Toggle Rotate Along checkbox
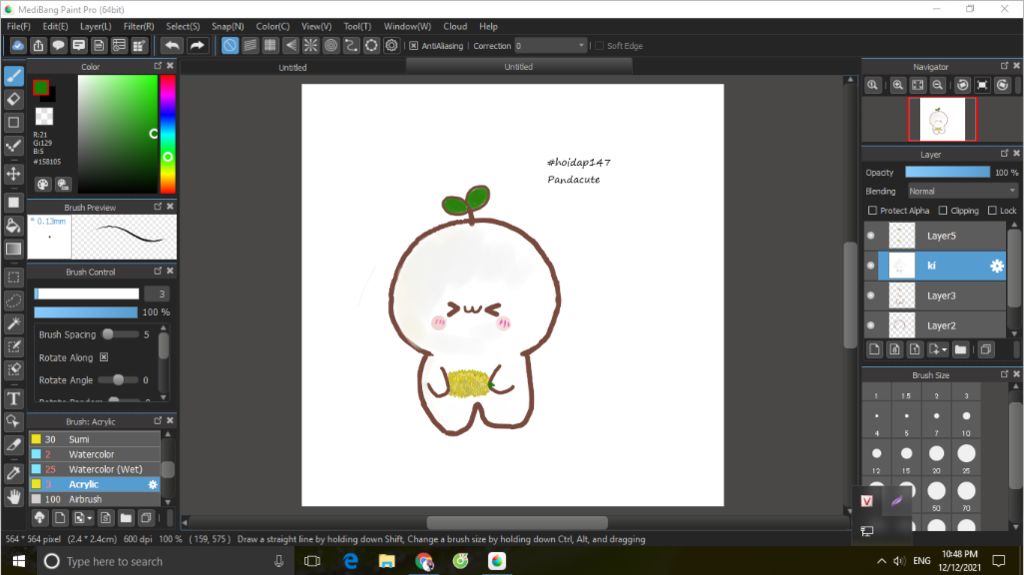The image size is (1024, 575). (x=104, y=357)
